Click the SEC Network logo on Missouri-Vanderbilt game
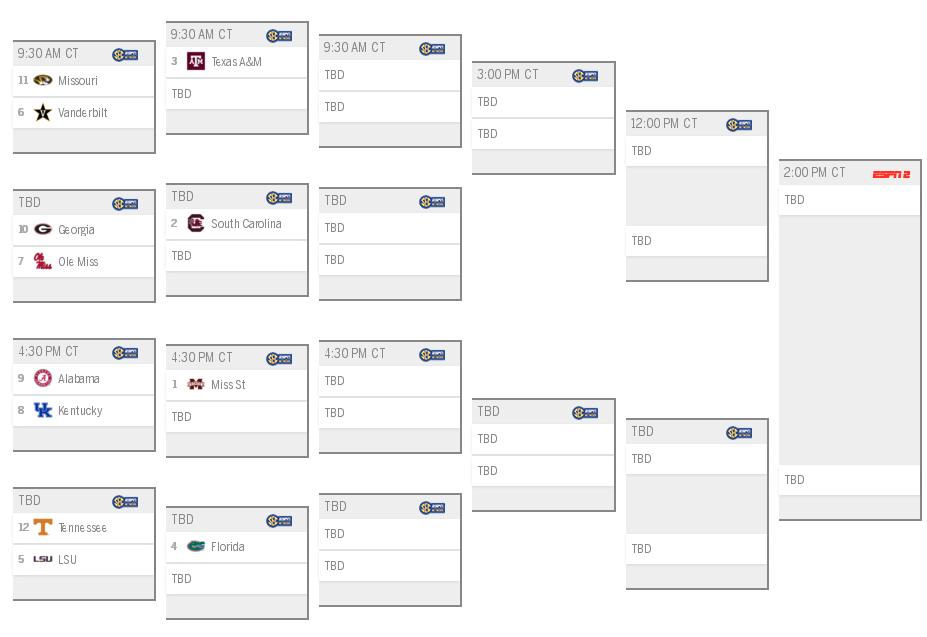927x637 pixels. 125,55
